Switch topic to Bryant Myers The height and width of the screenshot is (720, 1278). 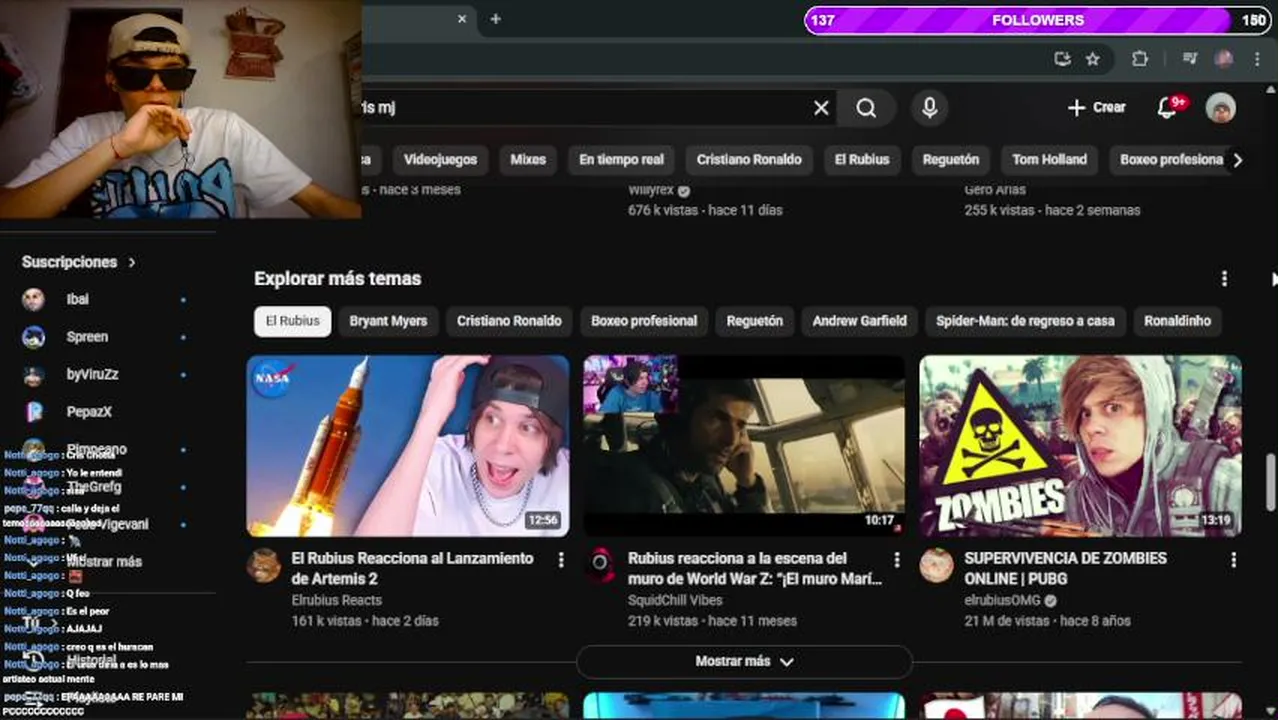(x=388, y=321)
